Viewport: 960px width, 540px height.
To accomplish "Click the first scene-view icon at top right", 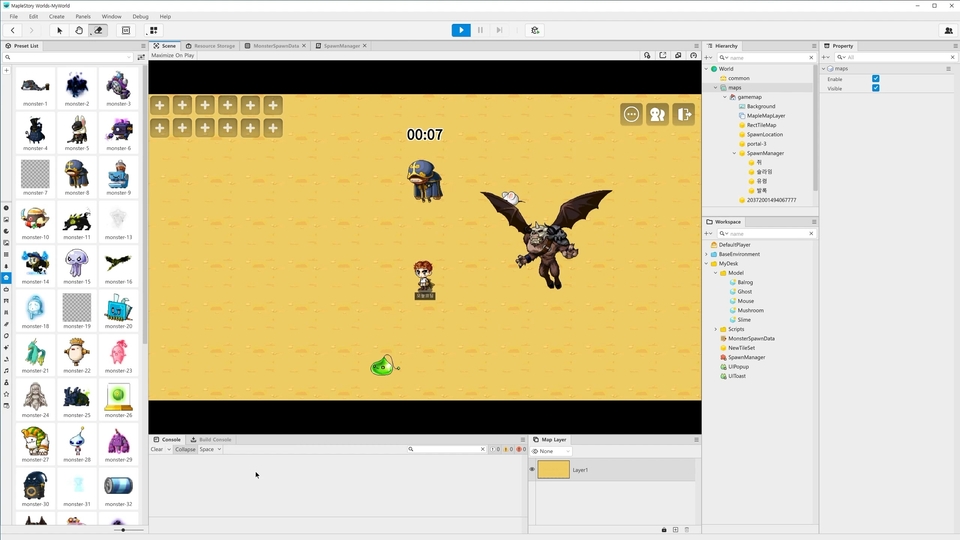I will 647,55.
